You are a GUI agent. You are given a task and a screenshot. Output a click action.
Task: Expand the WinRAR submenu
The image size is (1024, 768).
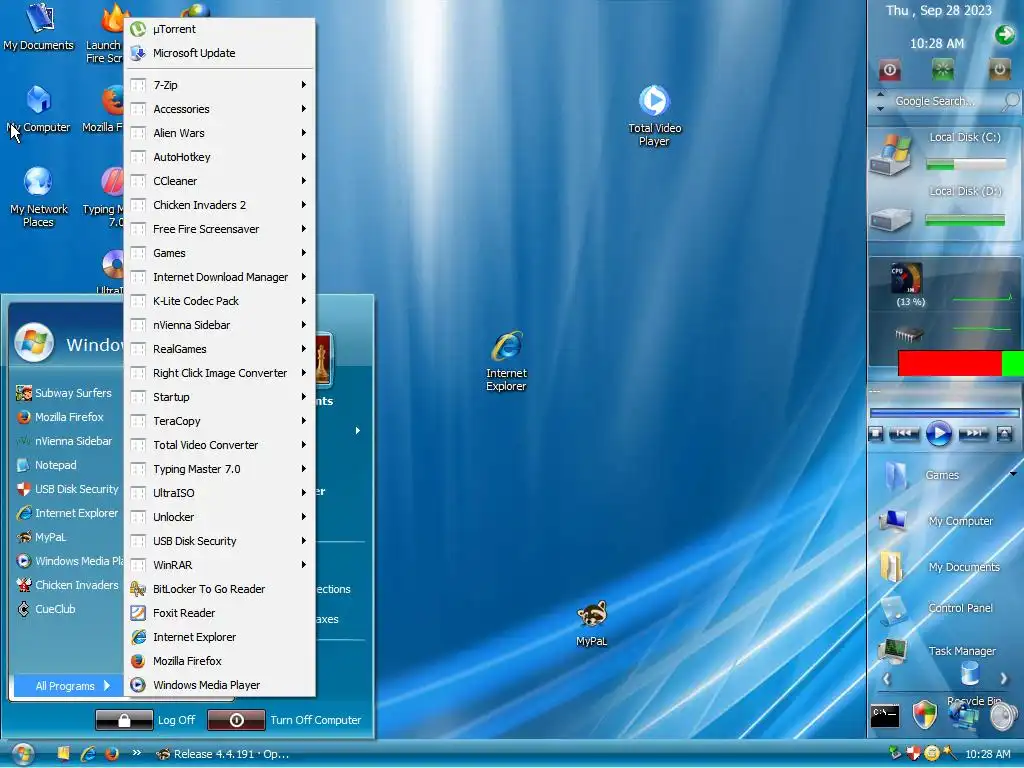click(x=219, y=565)
